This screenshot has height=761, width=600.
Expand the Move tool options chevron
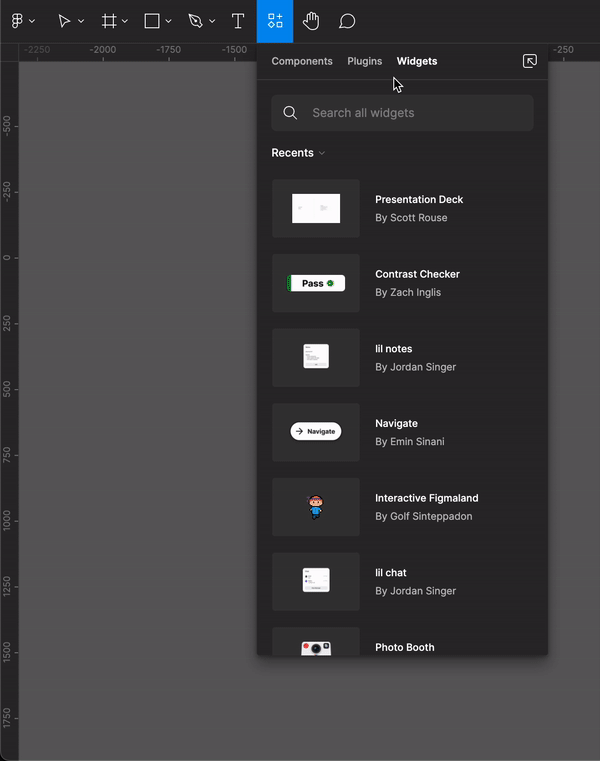click(81, 21)
